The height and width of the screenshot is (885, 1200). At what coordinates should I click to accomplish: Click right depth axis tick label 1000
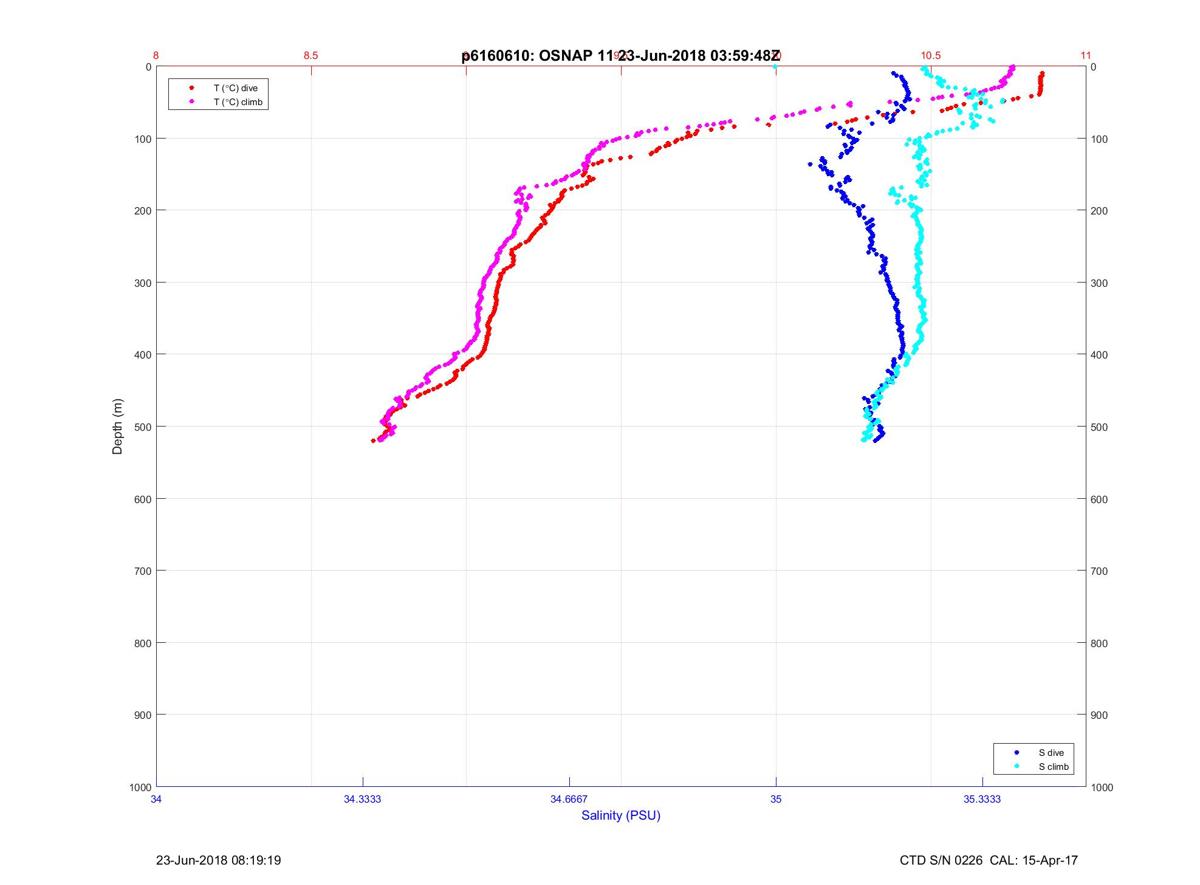[x=1102, y=787]
